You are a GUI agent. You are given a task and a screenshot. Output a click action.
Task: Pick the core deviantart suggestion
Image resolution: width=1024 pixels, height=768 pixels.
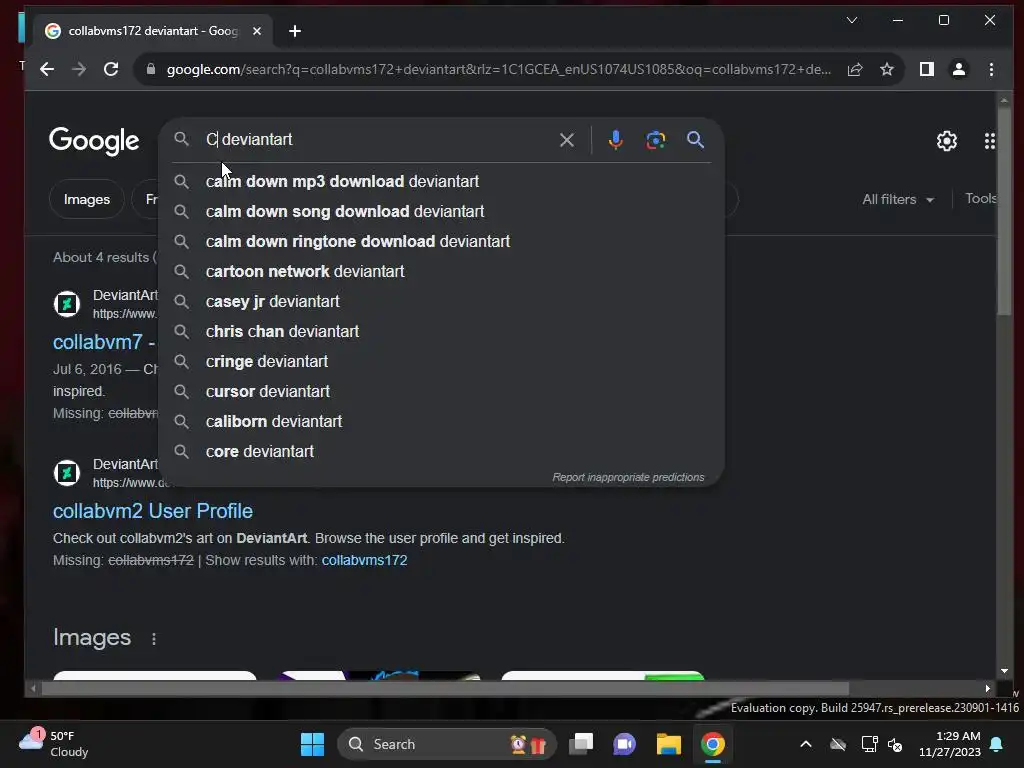pyautogui.click(x=441, y=452)
